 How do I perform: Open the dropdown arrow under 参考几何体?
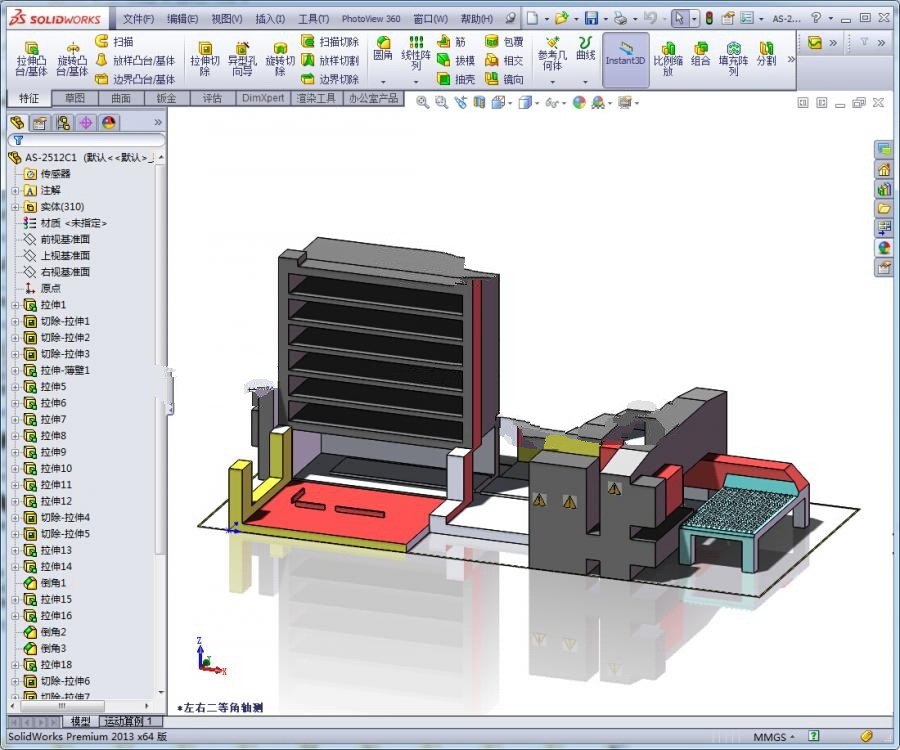552,81
